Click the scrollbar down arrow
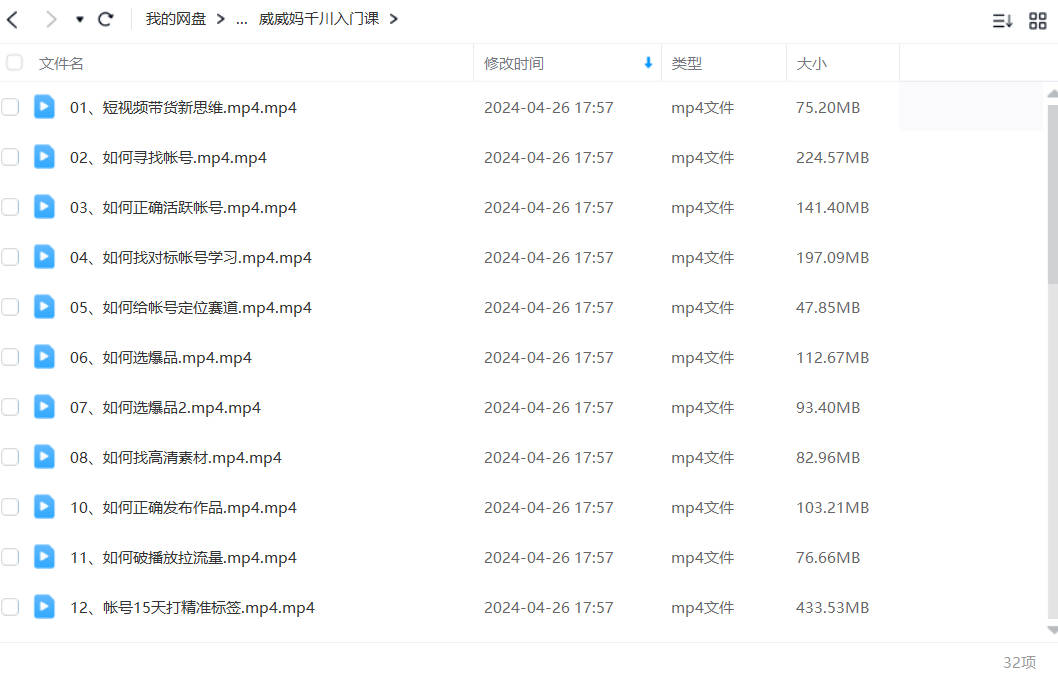 click(x=1053, y=630)
